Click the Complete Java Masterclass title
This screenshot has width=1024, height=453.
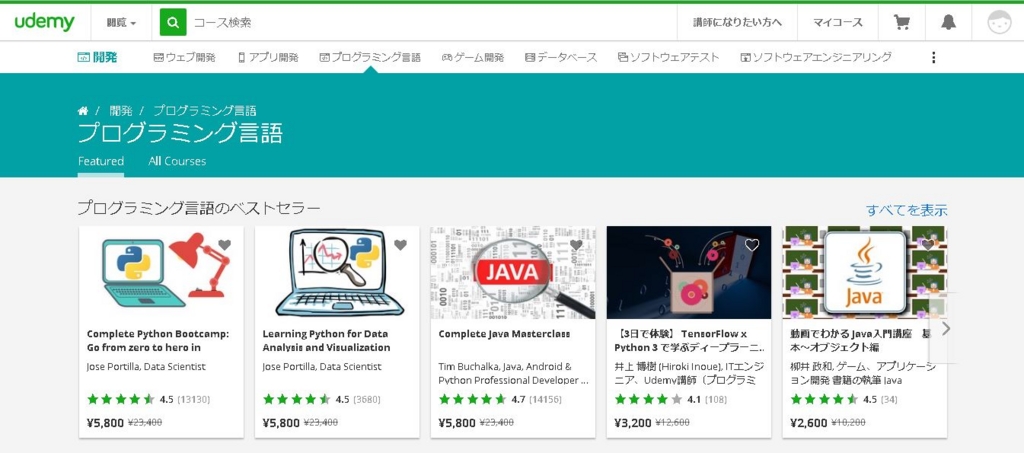[504, 334]
